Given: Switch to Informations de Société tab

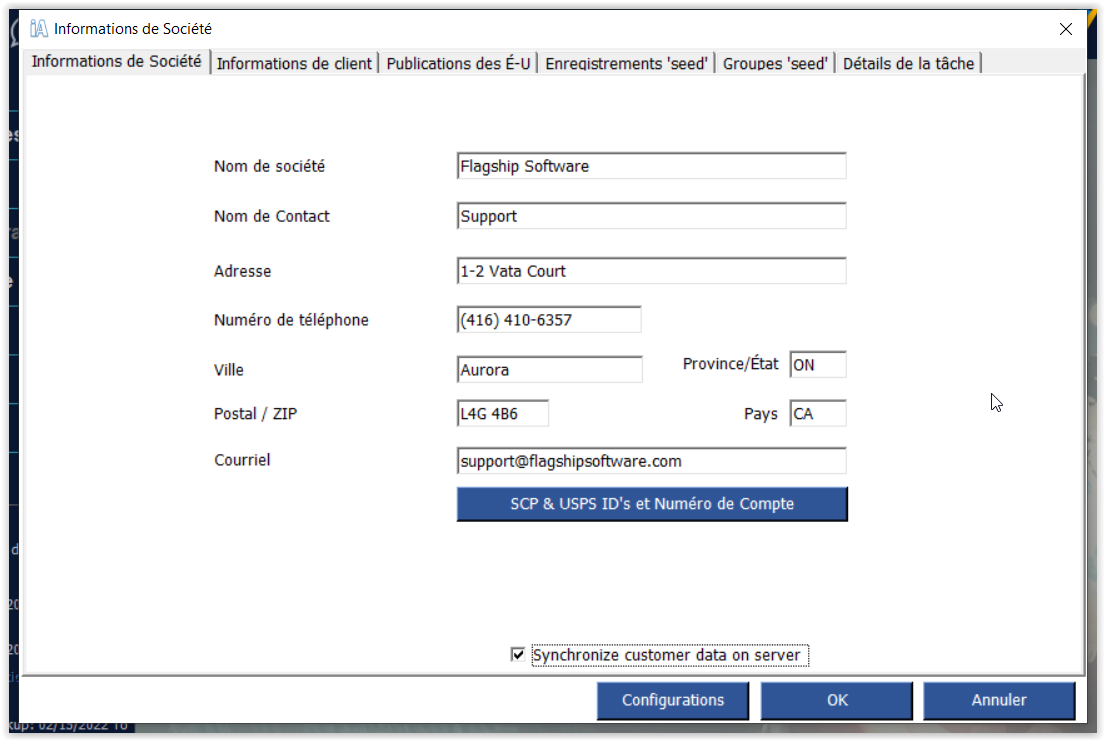Looking at the screenshot, I should [x=116, y=62].
